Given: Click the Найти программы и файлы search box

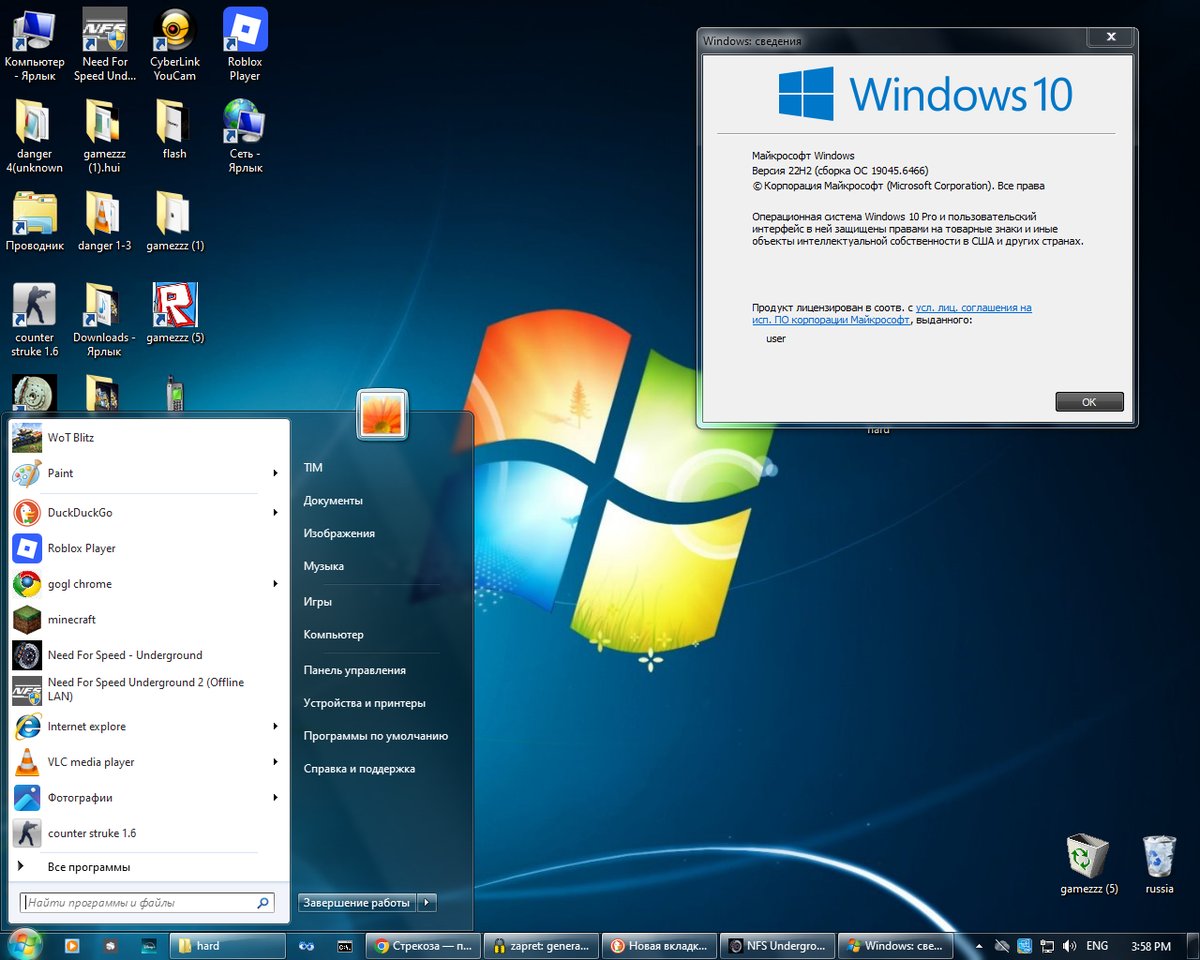Looking at the screenshot, I should [147, 902].
